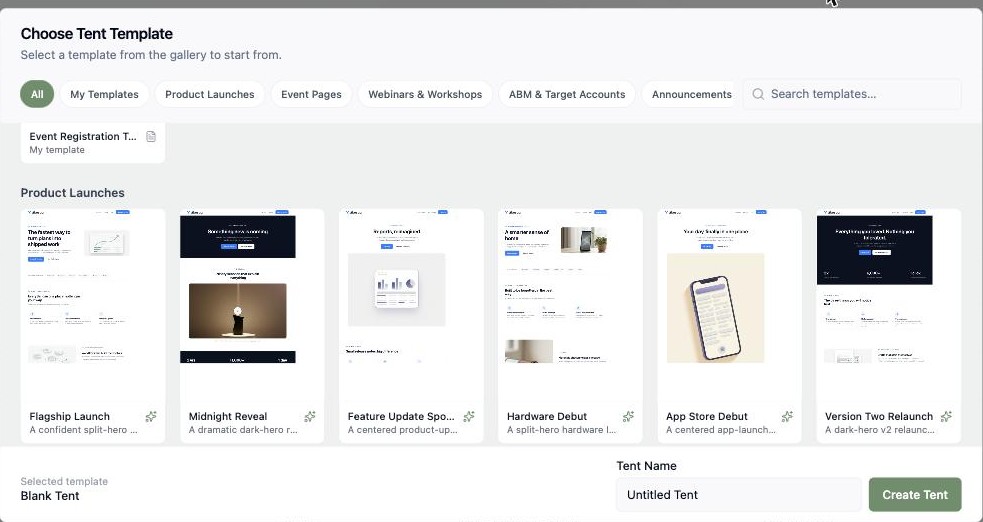The width and height of the screenshot is (983, 522).
Task: Click document icon on Event Registration template
Action: pyautogui.click(x=151, y=136)
